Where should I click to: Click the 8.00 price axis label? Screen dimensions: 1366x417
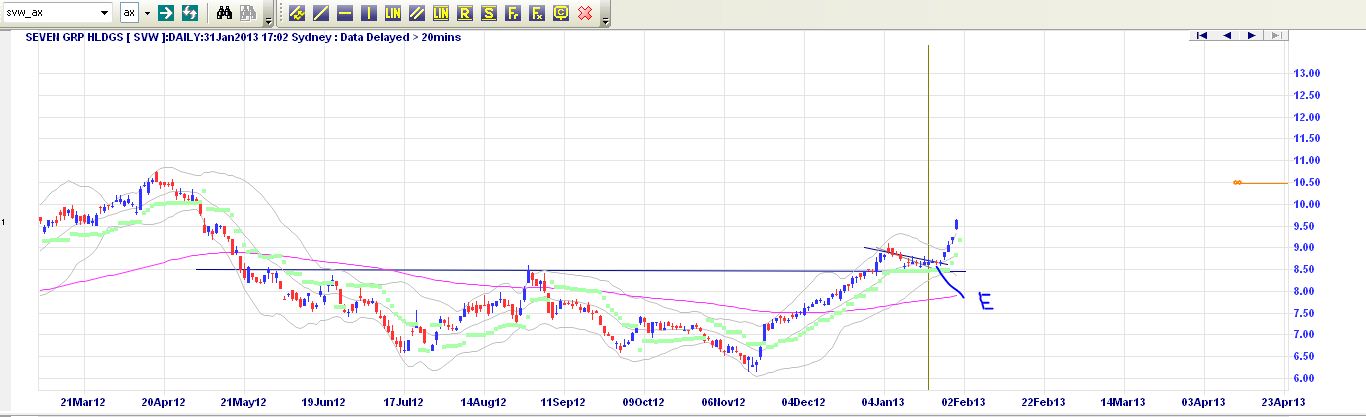[1306, 291]
